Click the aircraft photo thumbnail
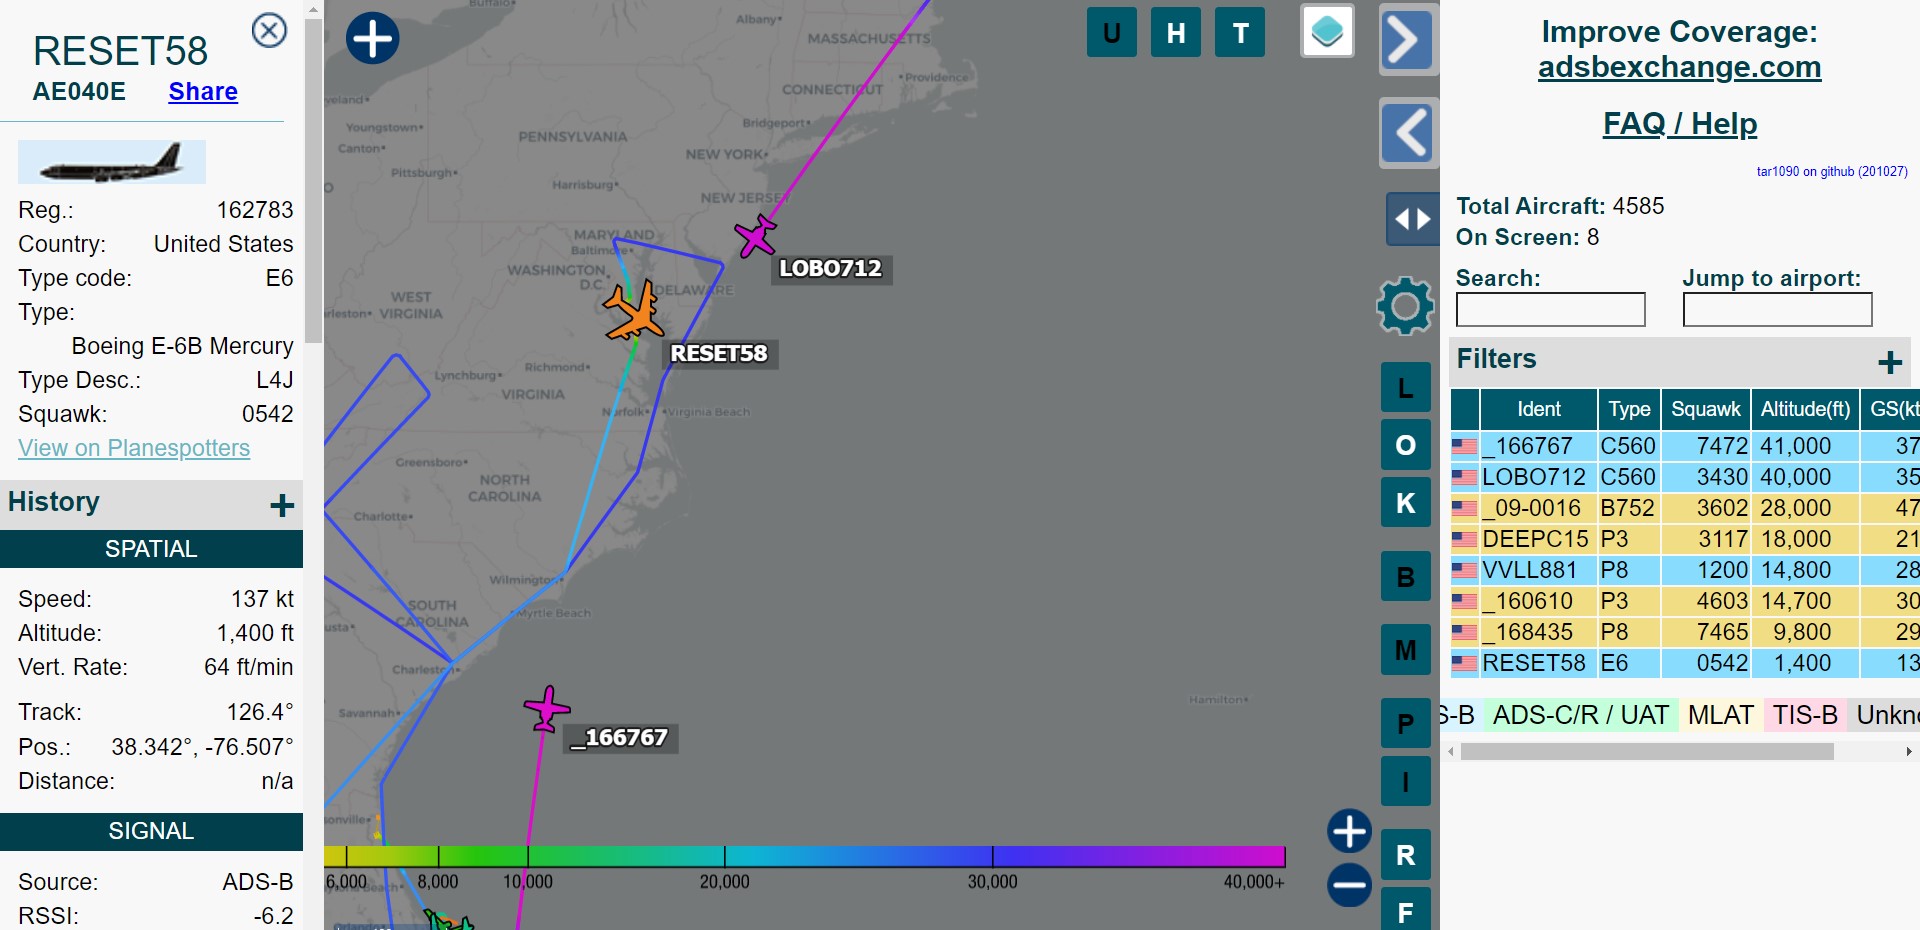Viewport: 1920px width, 930px height. [x=112, y=162]
